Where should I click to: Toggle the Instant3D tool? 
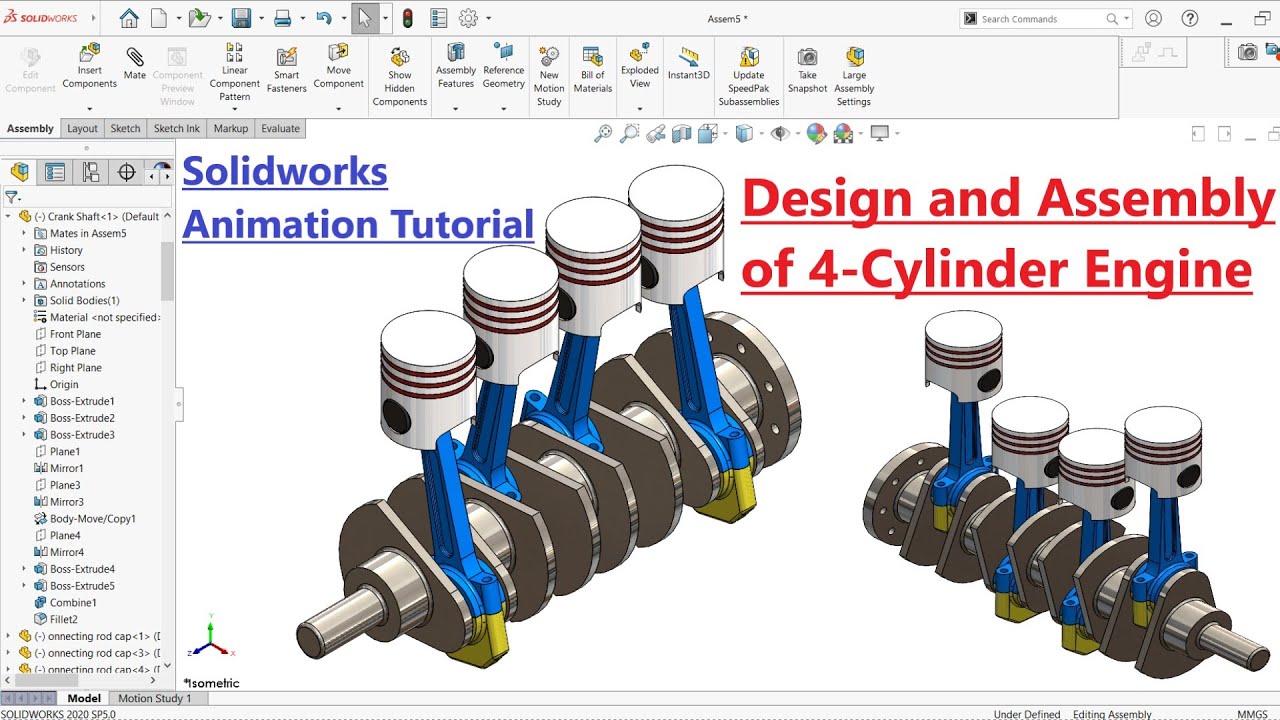point(689,64)
